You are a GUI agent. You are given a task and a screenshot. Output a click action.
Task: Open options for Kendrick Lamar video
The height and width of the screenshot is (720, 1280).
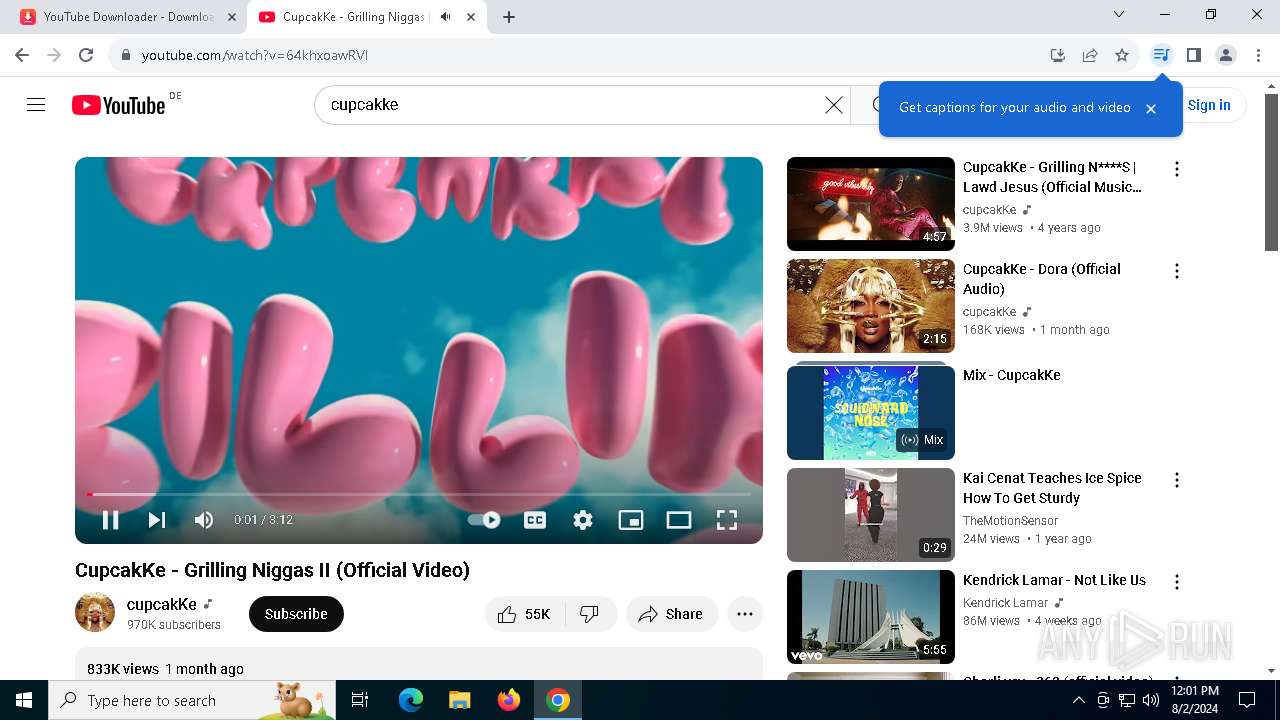[x=1177, y=582]
